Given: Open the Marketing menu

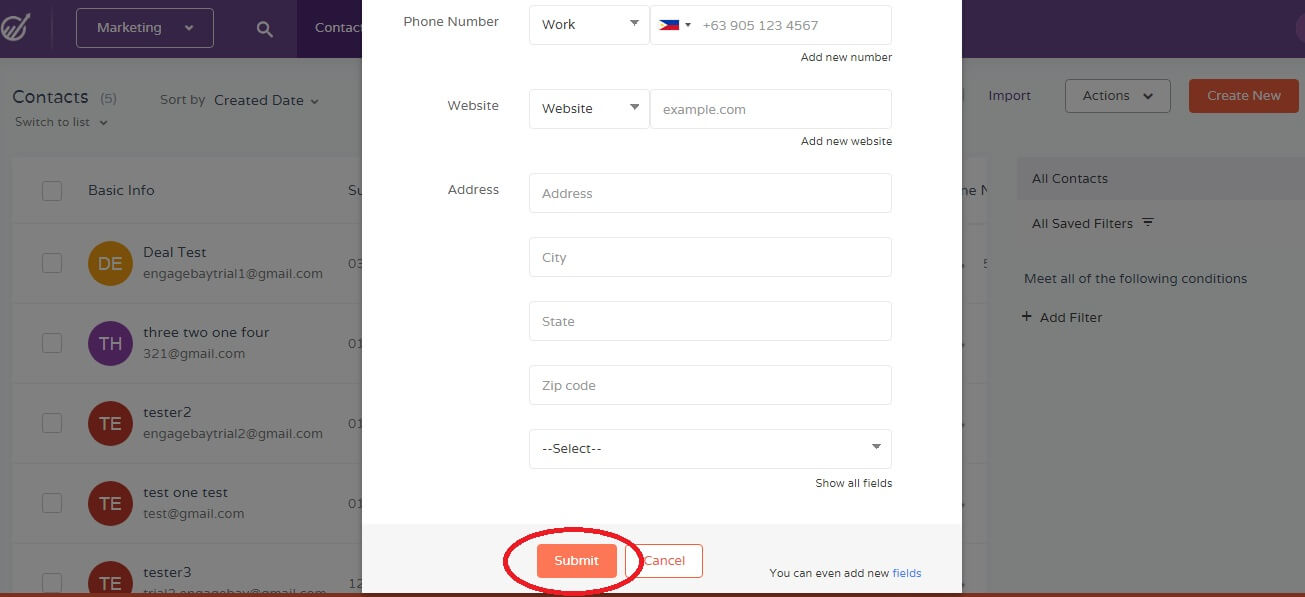Looking at the screenshot, I should pos(143,28).
